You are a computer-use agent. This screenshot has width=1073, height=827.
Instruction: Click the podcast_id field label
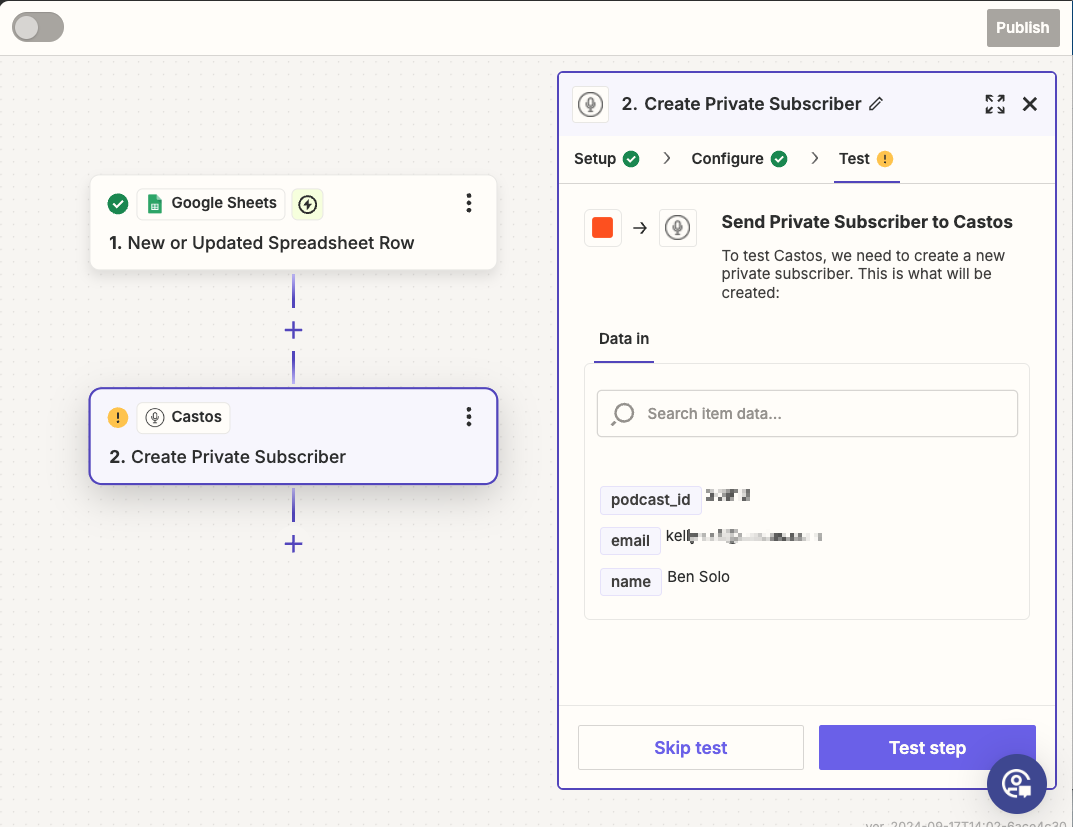tap(650, 500)
